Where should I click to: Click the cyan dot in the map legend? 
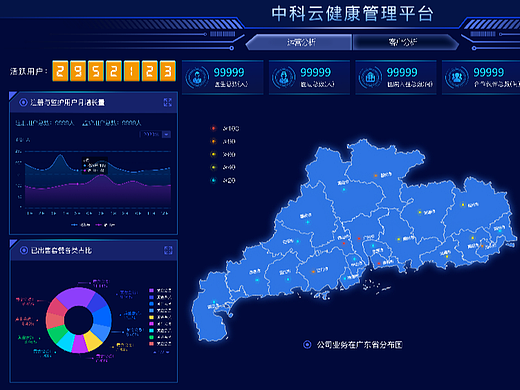[213, 180]
